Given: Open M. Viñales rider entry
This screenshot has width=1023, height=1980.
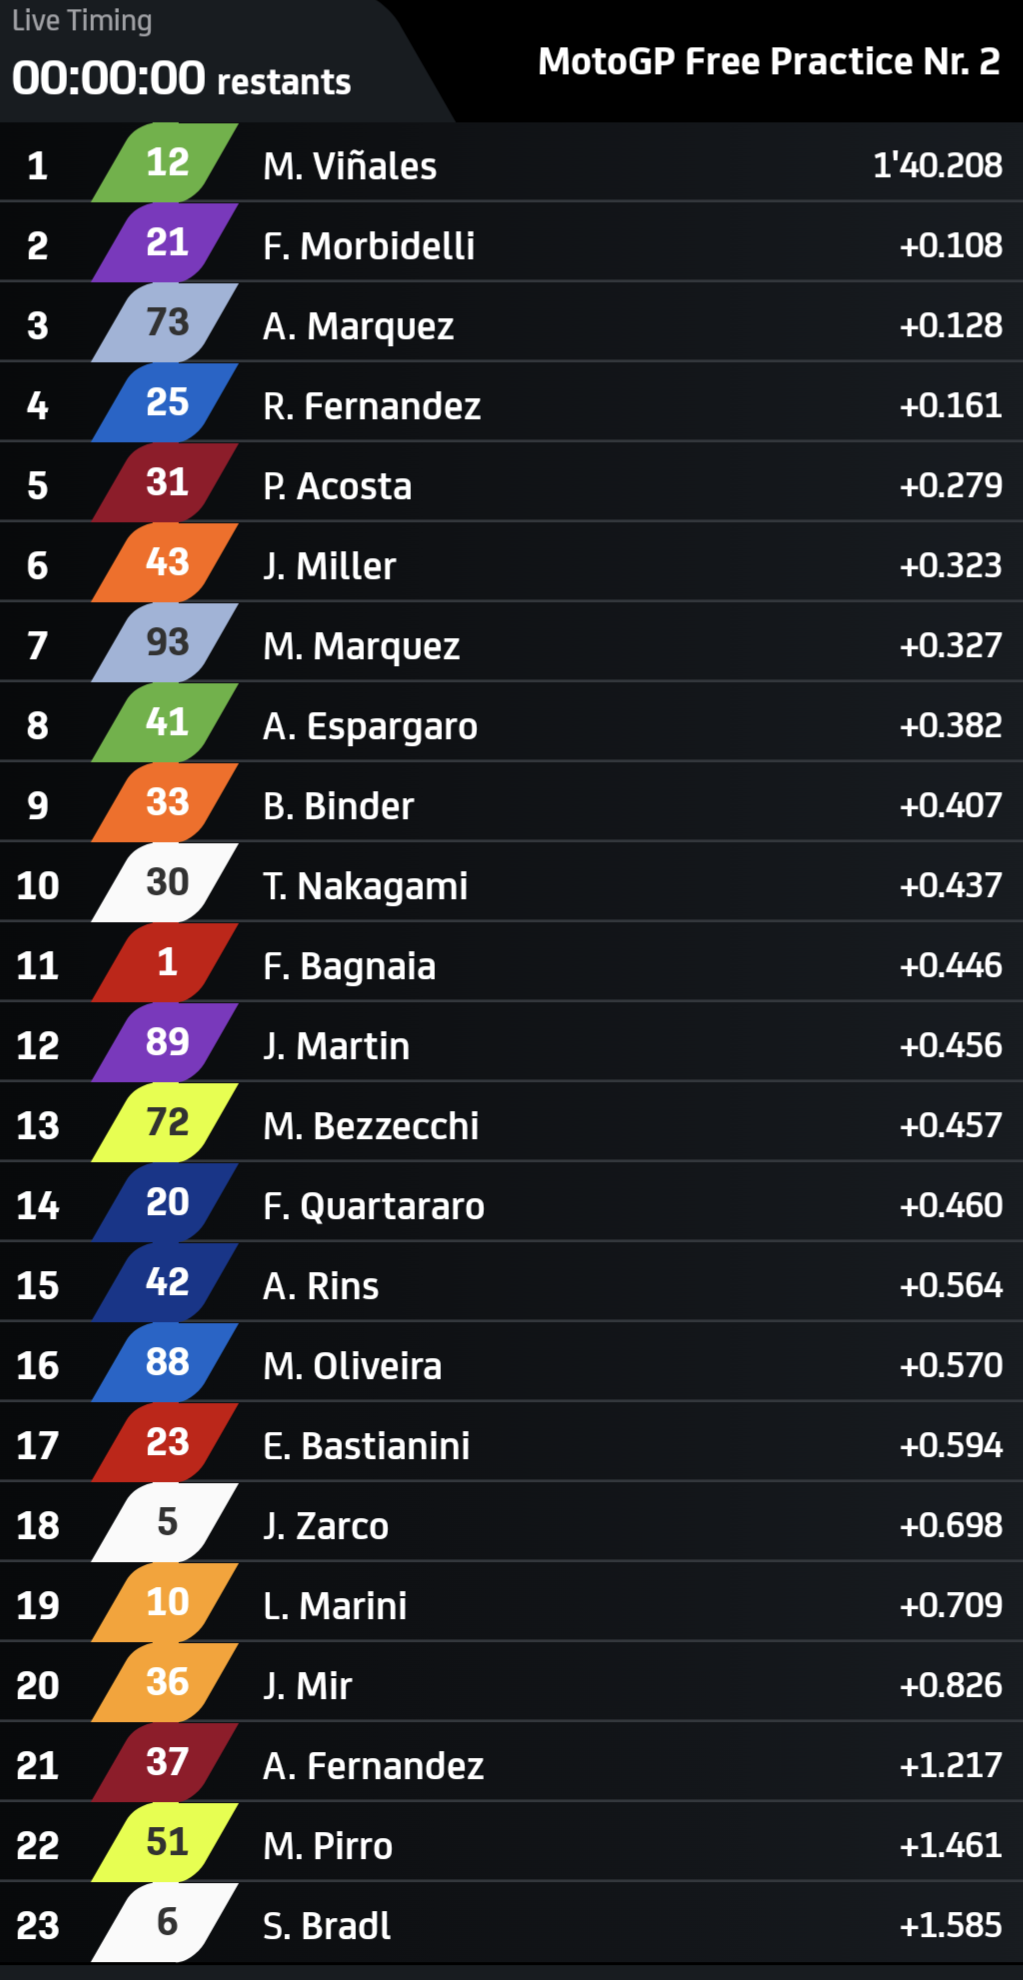Looking at the screenshot, I should point(511,163).
